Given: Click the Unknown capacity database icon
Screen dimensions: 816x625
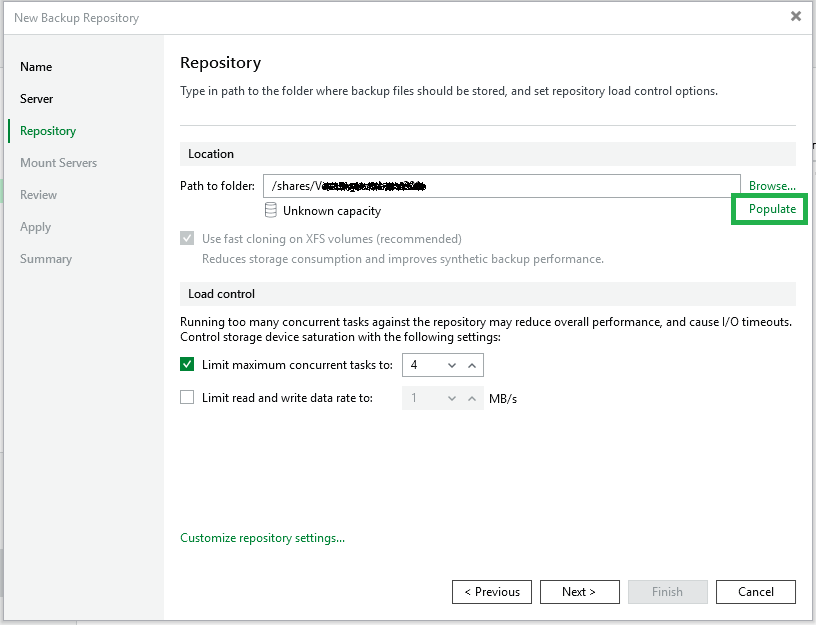Looking at the screenshot, I should (271, 211).
